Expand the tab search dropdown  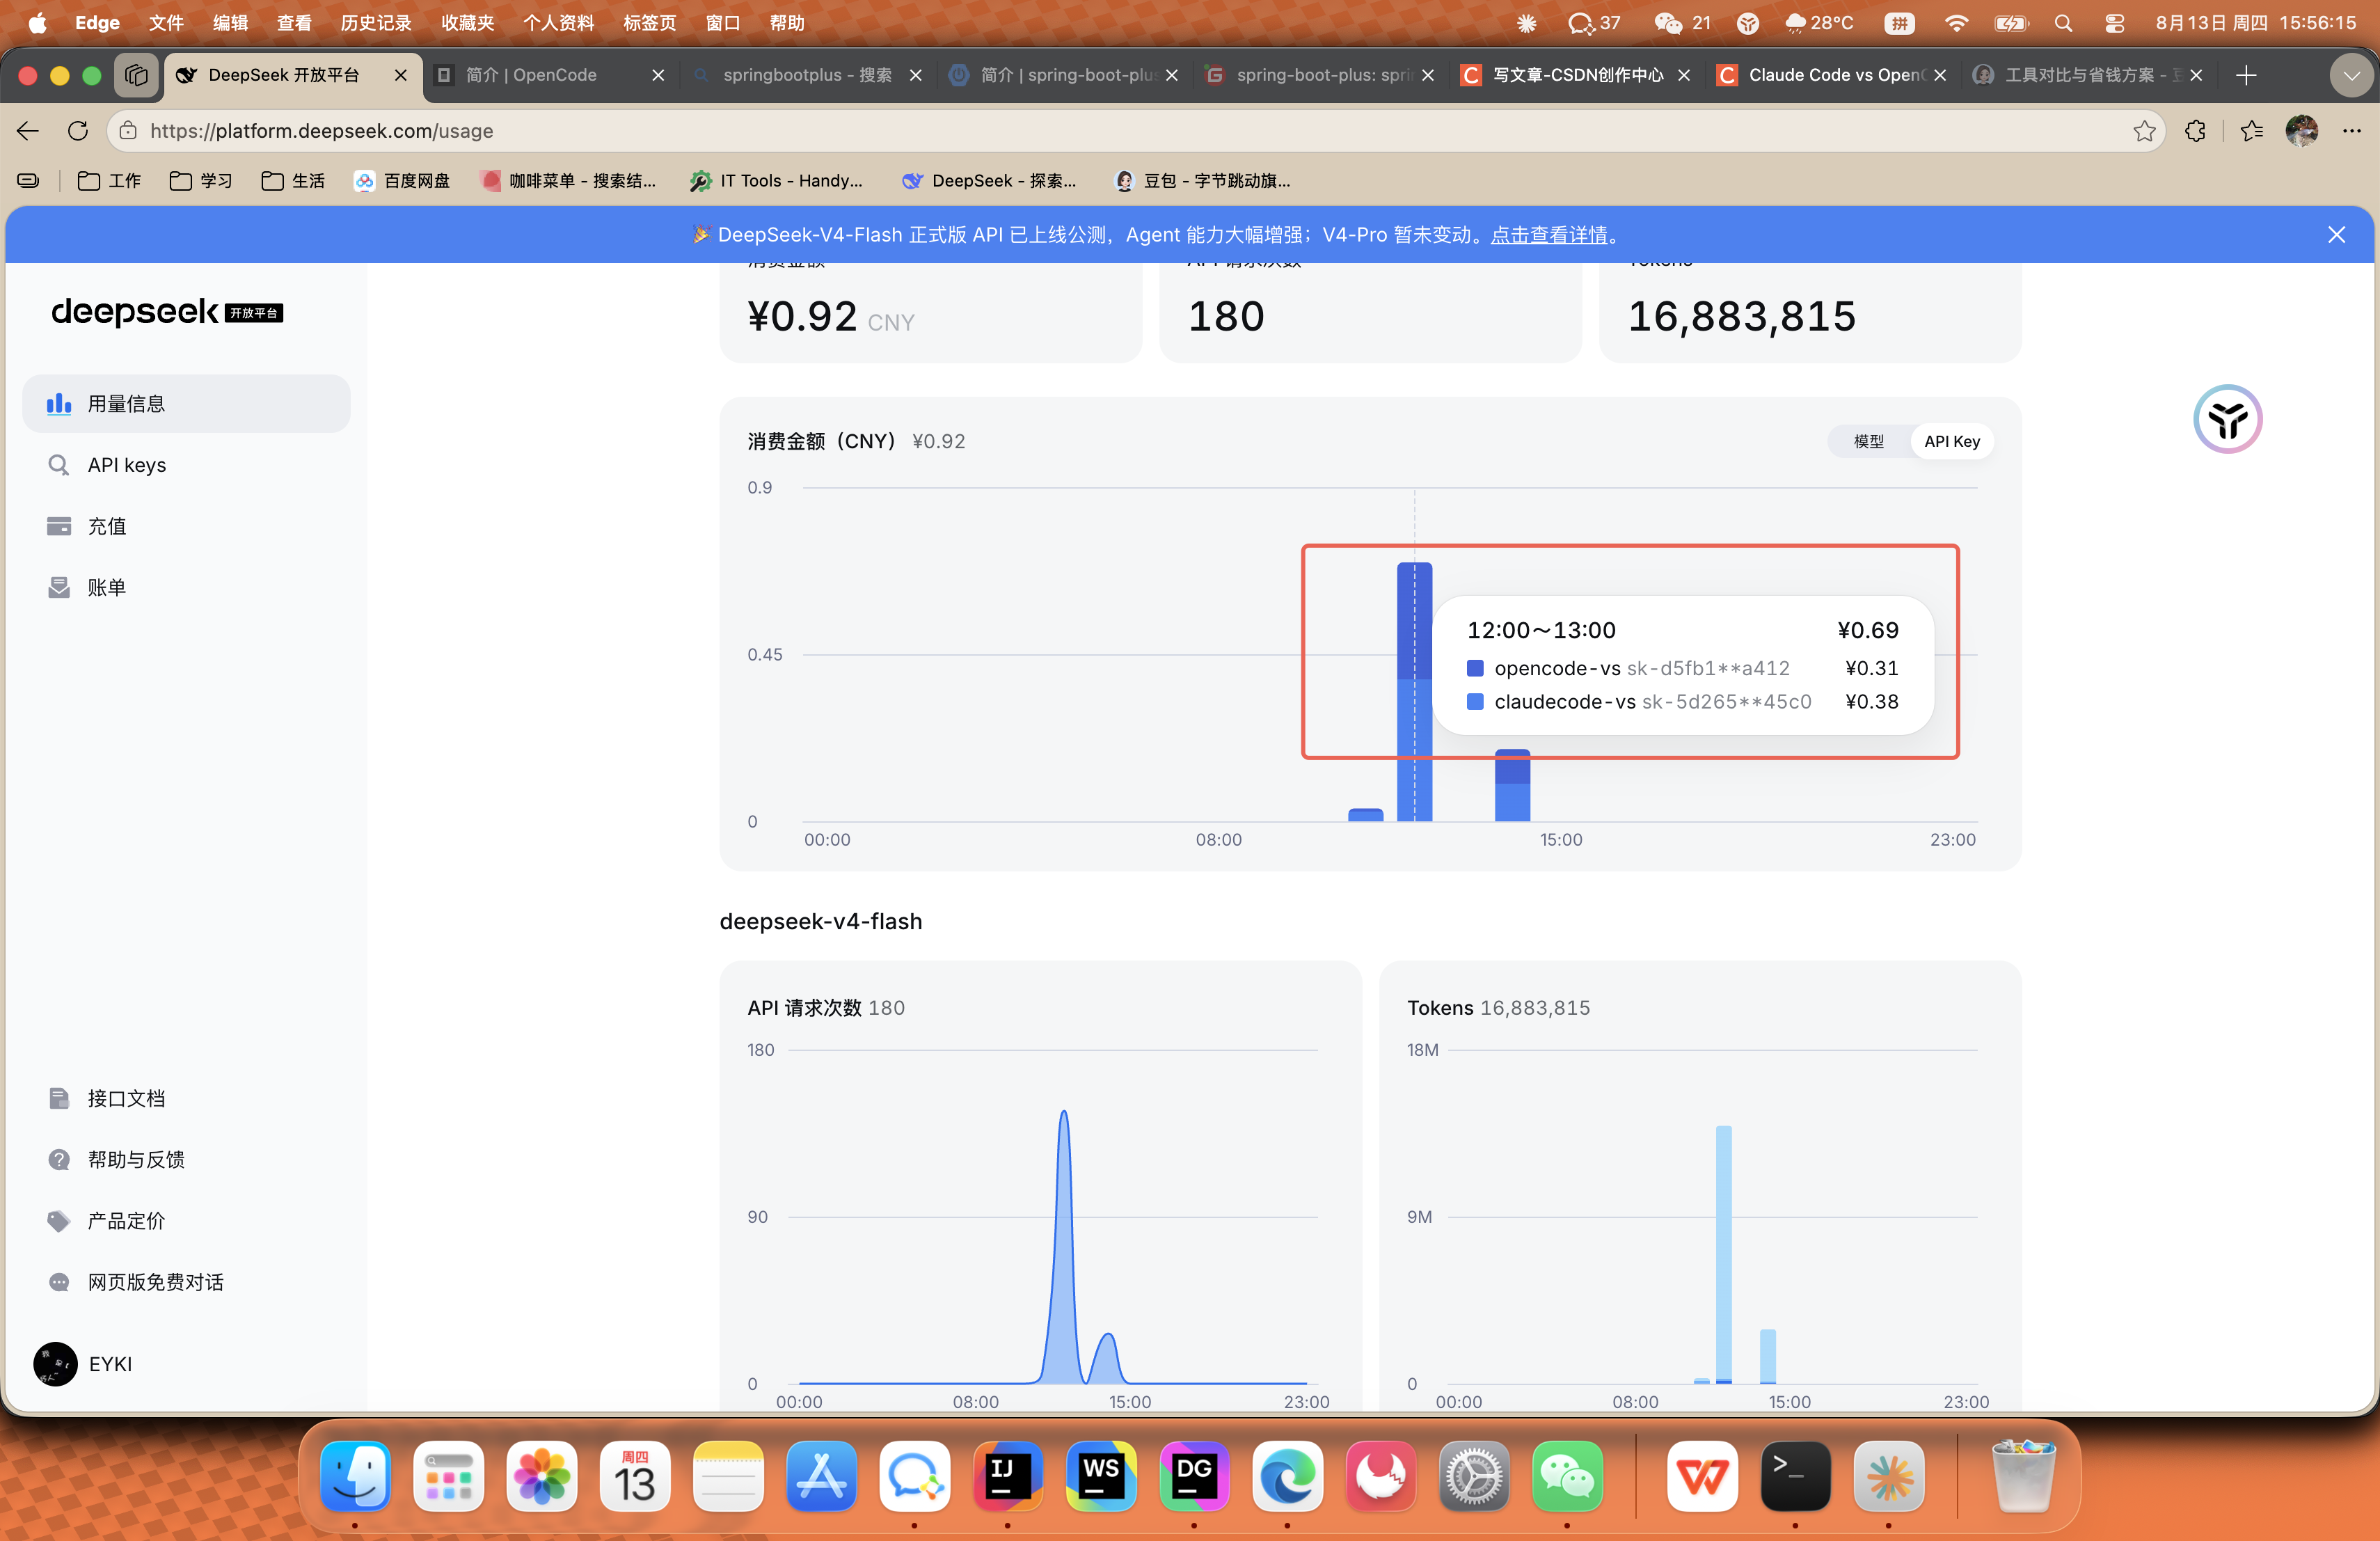pos(2351,75)
